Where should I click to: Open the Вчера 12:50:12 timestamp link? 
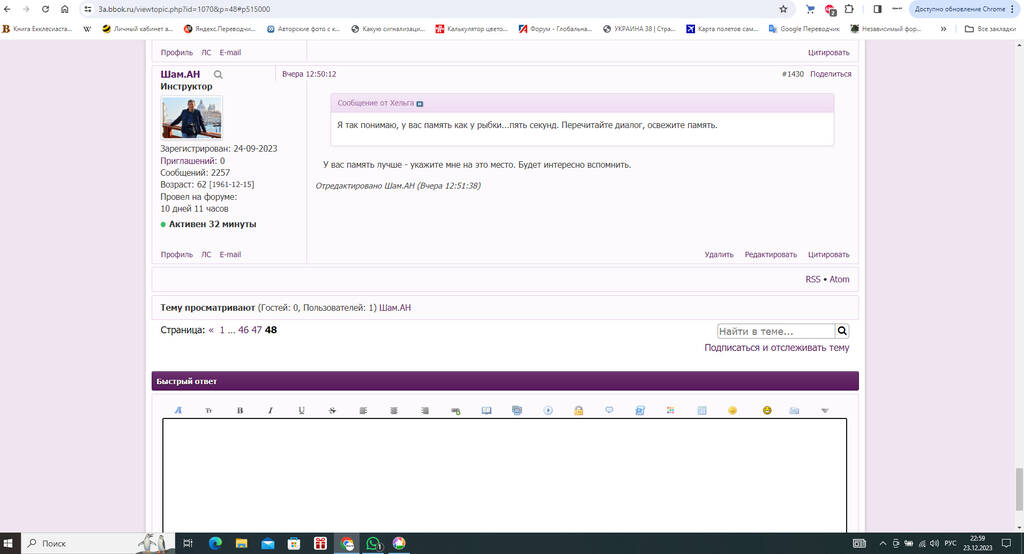[x=309, y=74]
